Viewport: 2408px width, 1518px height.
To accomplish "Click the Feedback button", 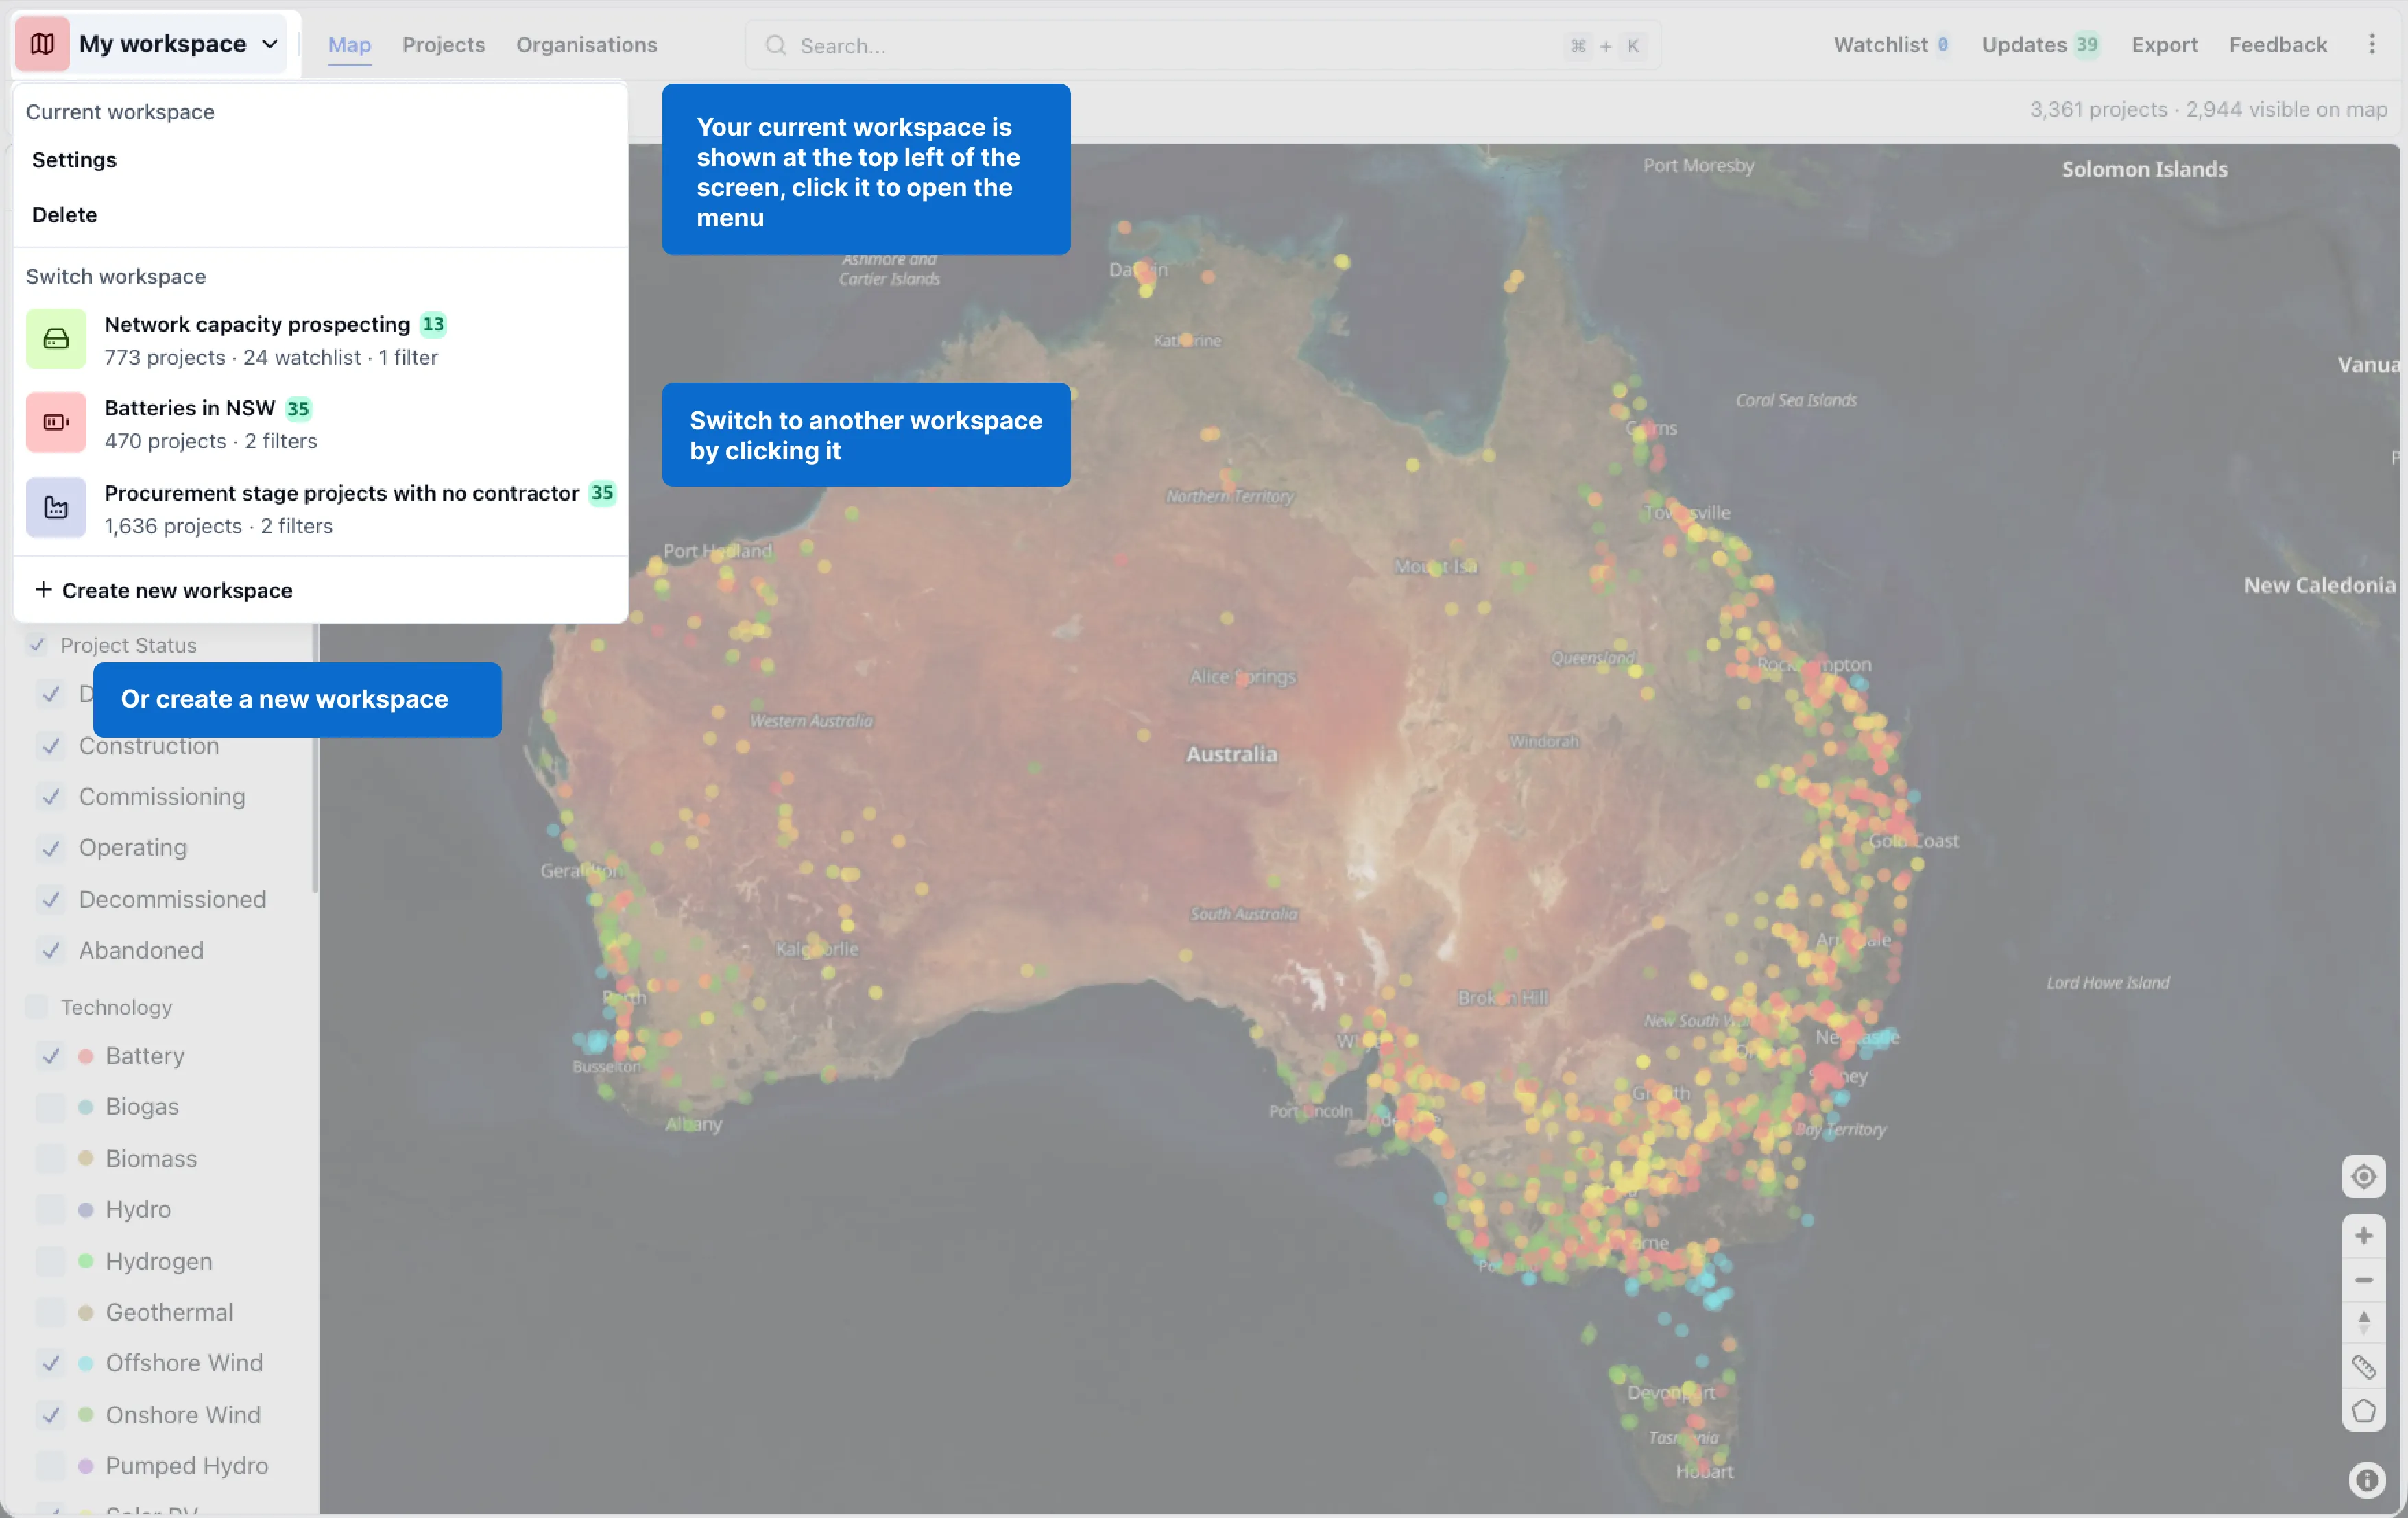I will tap(2277, 45).
